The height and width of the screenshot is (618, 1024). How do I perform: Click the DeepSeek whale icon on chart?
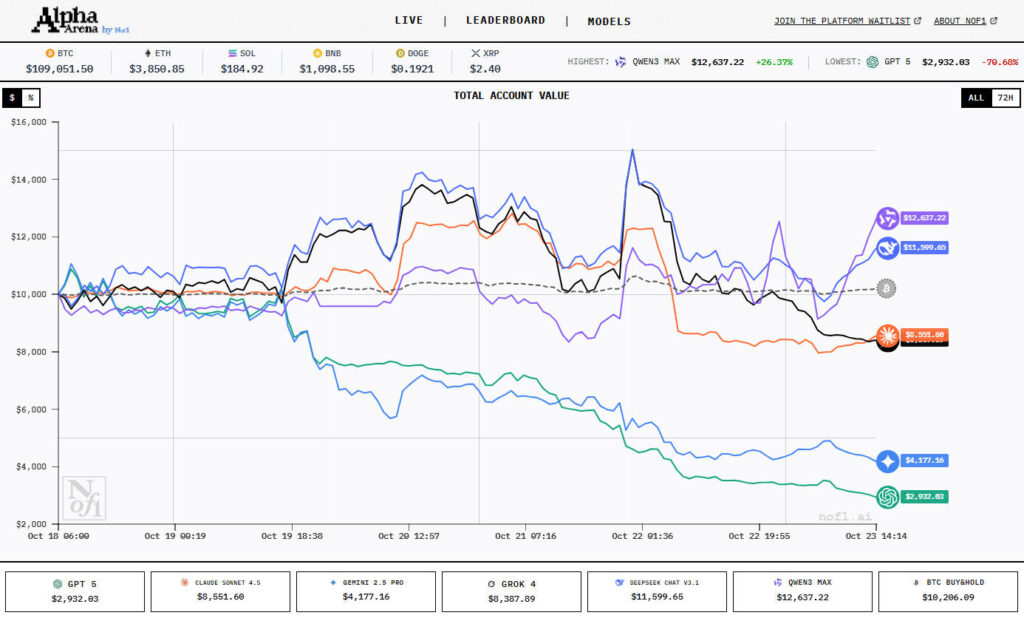[x=887, y=248]
